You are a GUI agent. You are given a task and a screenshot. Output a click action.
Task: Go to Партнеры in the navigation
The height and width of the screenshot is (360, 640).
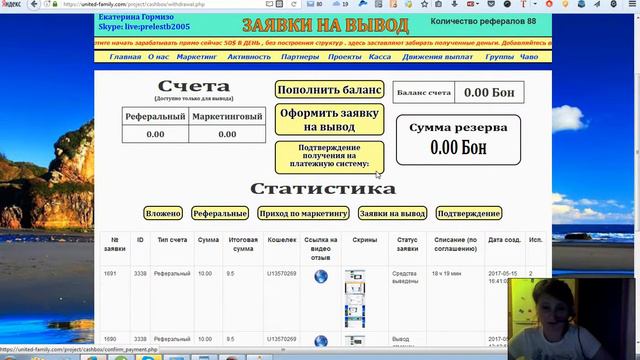point(300,57)
